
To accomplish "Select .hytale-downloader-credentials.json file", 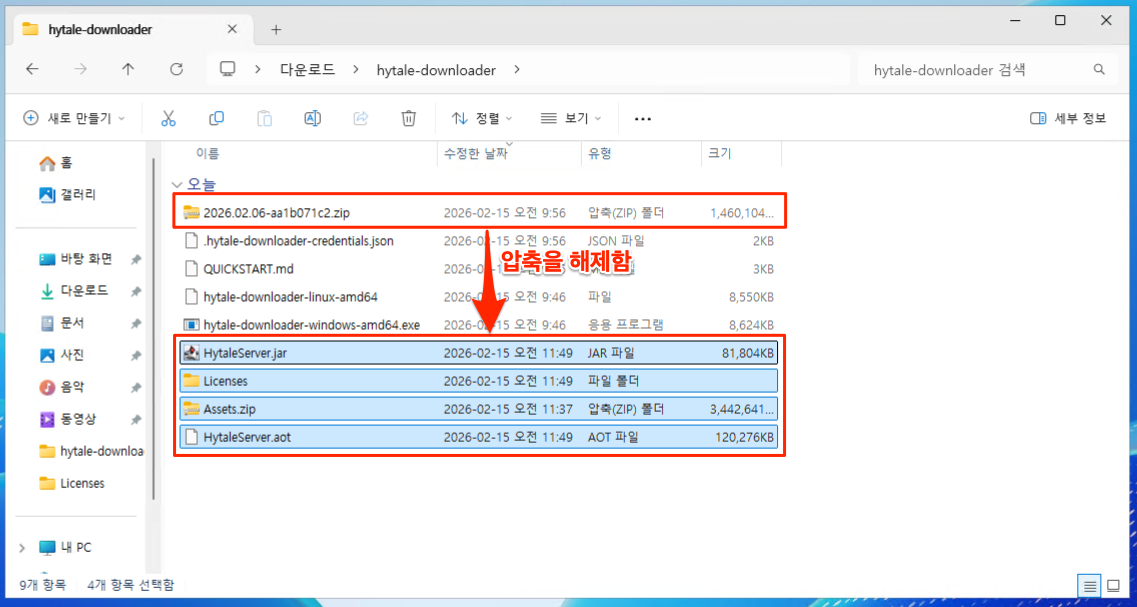I will (x=479, y=241).
